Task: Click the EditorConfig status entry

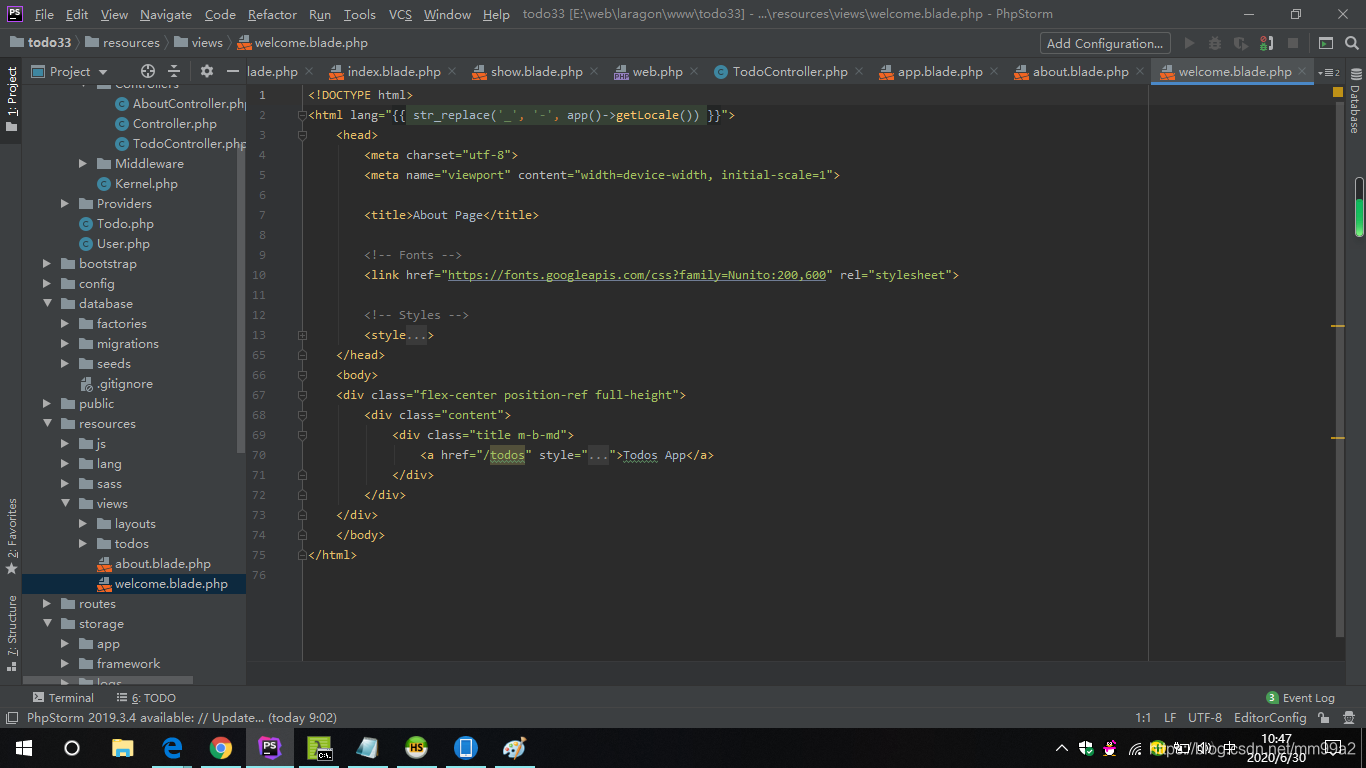Action: [x=1270, y=717]
